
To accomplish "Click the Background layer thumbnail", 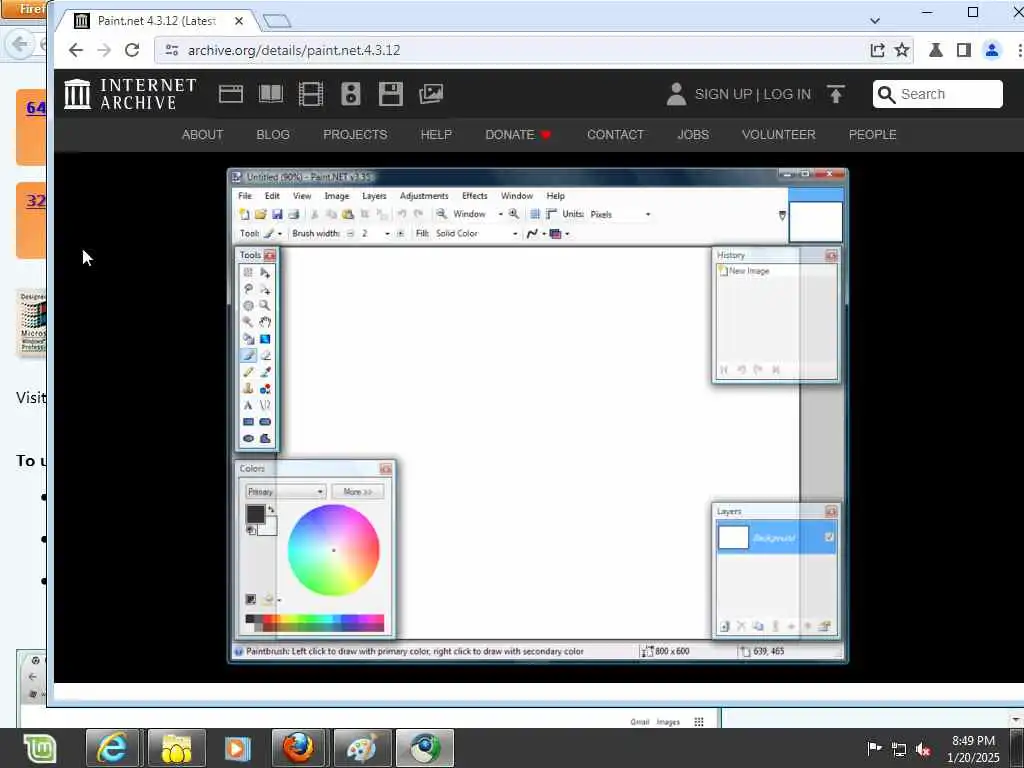I will click(x=733, y=537).
